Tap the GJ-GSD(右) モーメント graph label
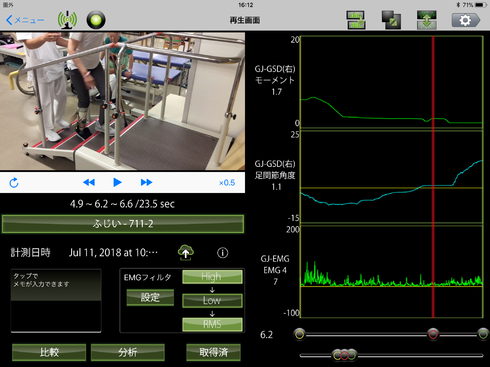Screen dimensions: 490x367 (275, 80)
